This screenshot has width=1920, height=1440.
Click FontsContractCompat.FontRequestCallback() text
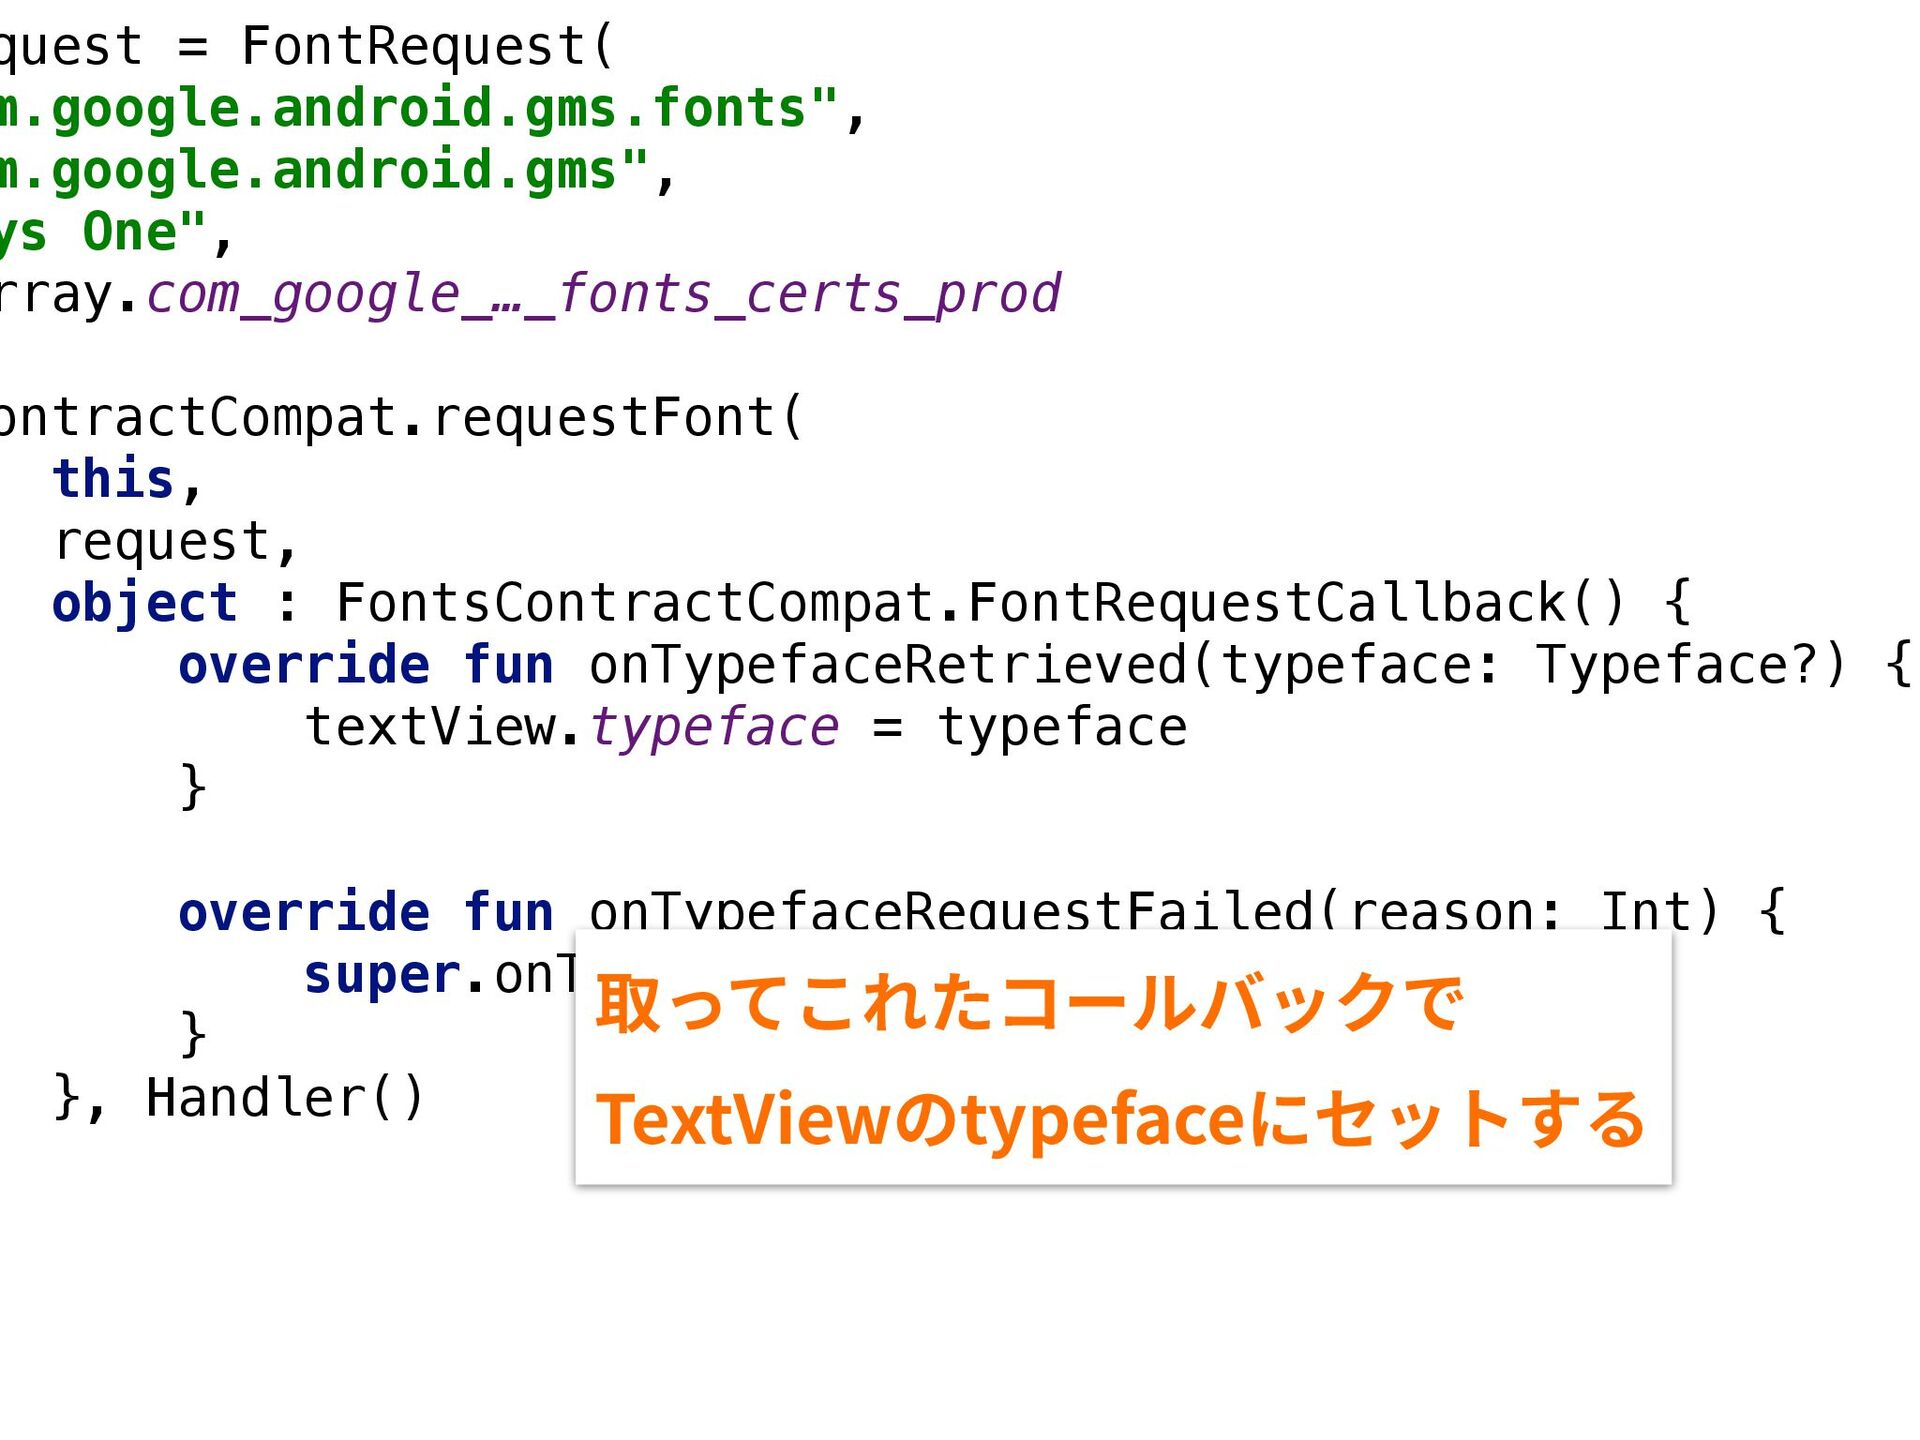pos(981,603)
